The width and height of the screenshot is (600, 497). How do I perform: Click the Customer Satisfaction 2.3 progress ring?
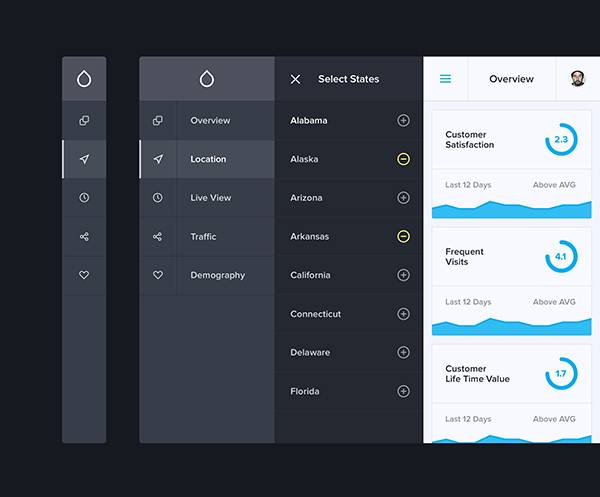560,140
